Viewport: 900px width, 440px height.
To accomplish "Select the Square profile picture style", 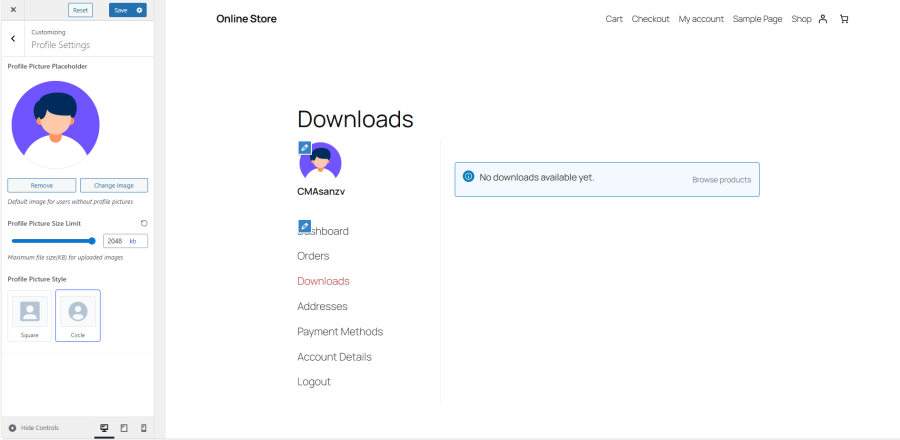I will [x=30, y=316].
